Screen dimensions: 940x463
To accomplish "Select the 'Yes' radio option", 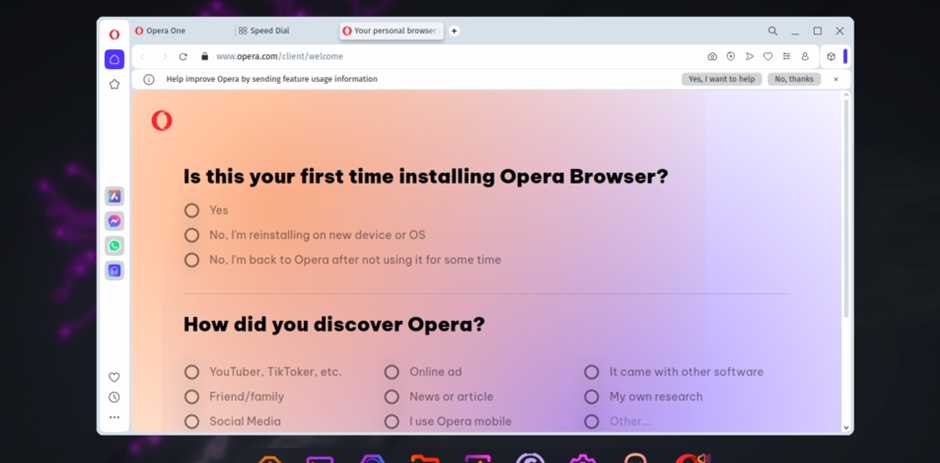I will click(192, 211).
